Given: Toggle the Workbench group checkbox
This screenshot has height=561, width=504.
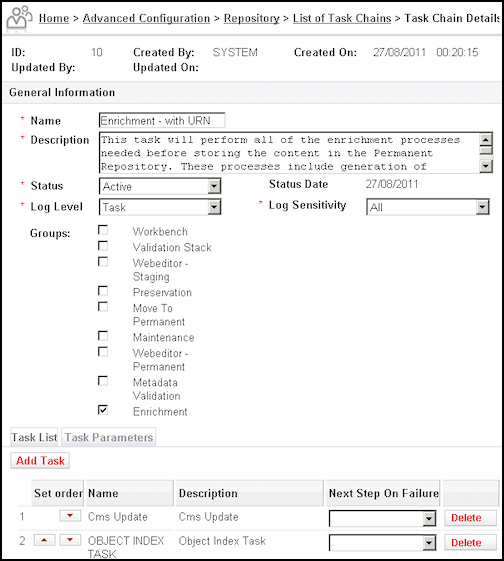Looking at the screenshot, I should tap(103, 230).
